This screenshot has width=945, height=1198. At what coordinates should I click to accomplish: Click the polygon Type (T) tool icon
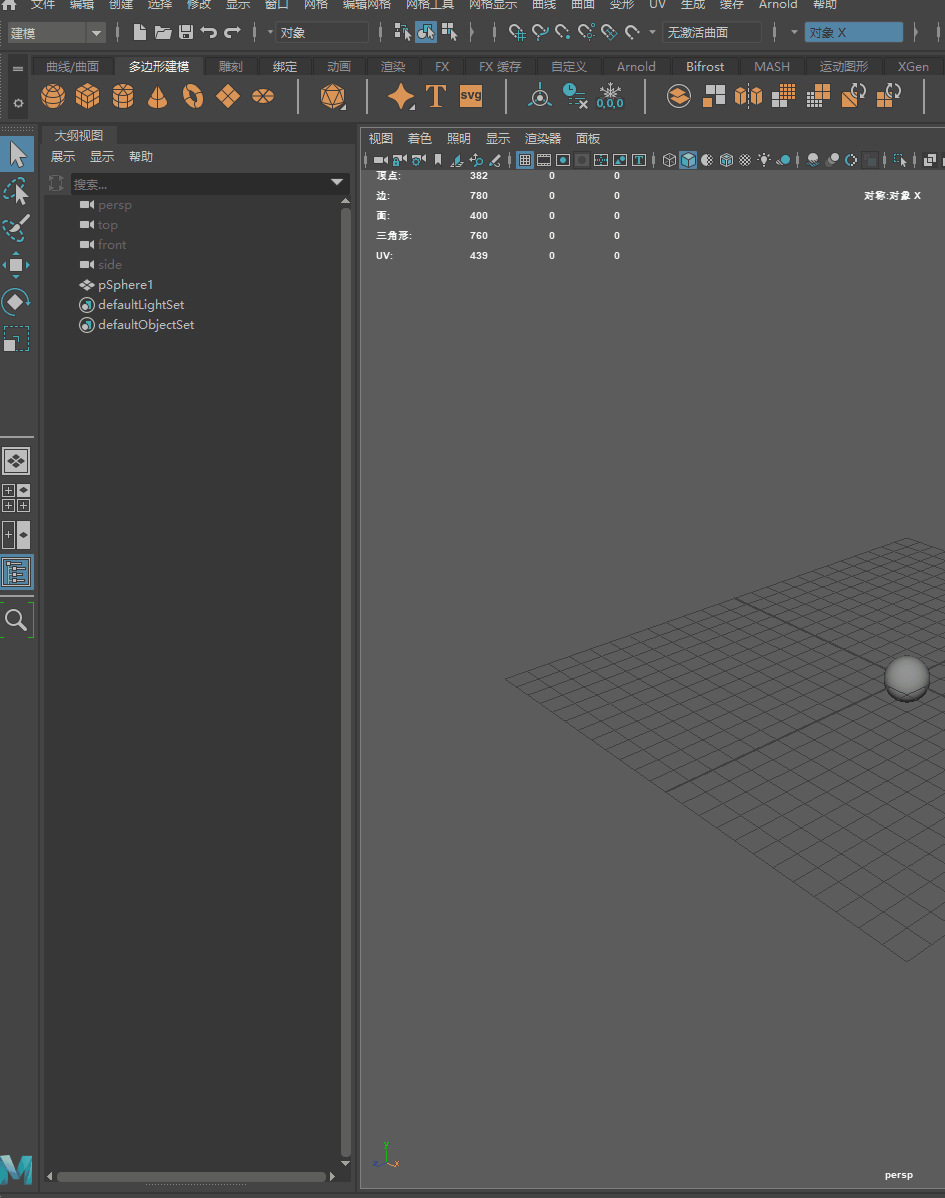click(x=436, y=96)
